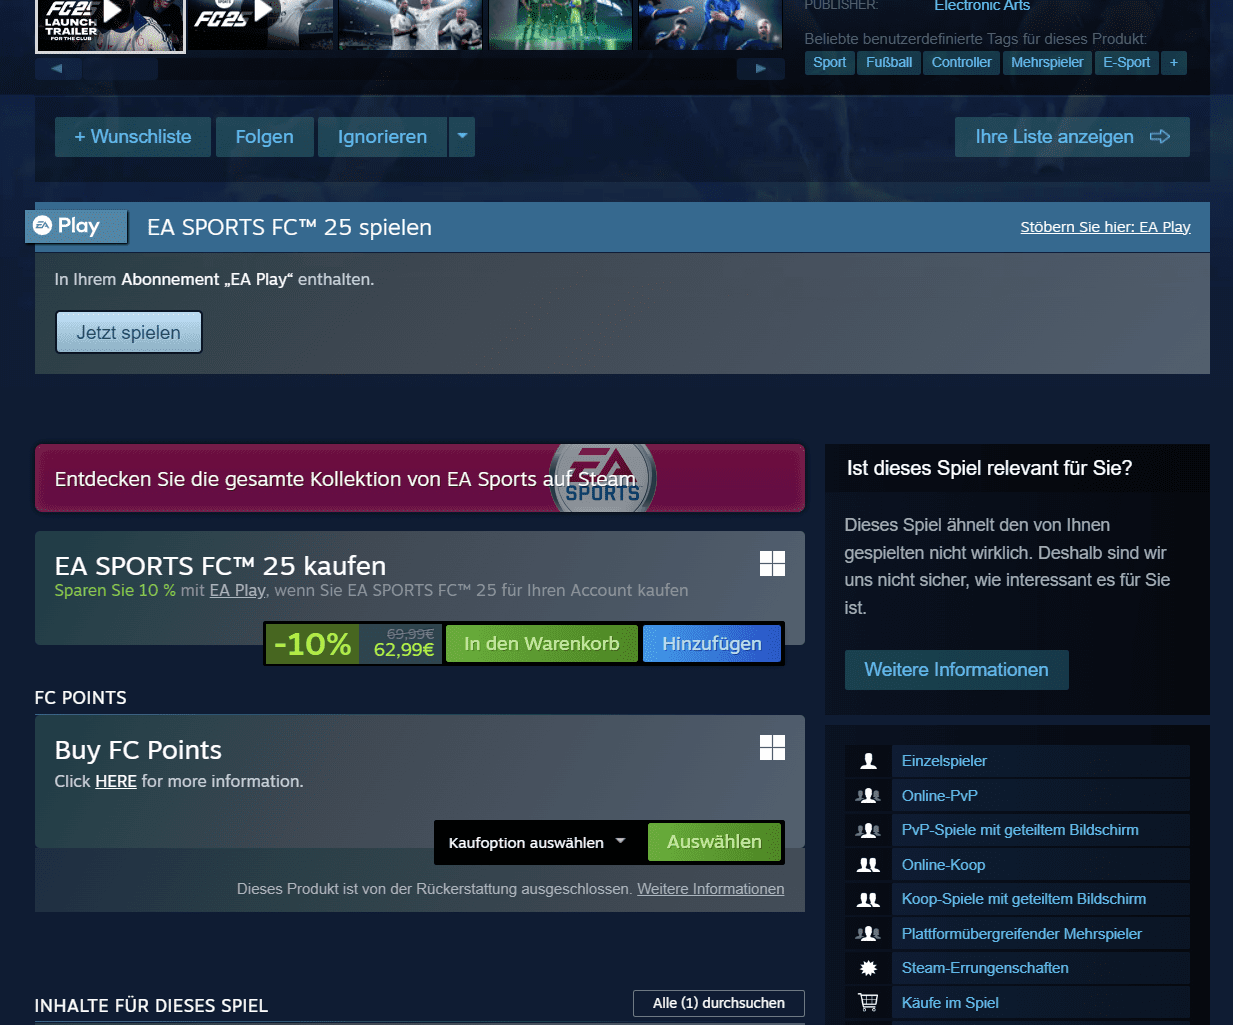This screenshot has width=1233, height=1025.
Task: Select the Controller tag
Action: tap(961, 62)
